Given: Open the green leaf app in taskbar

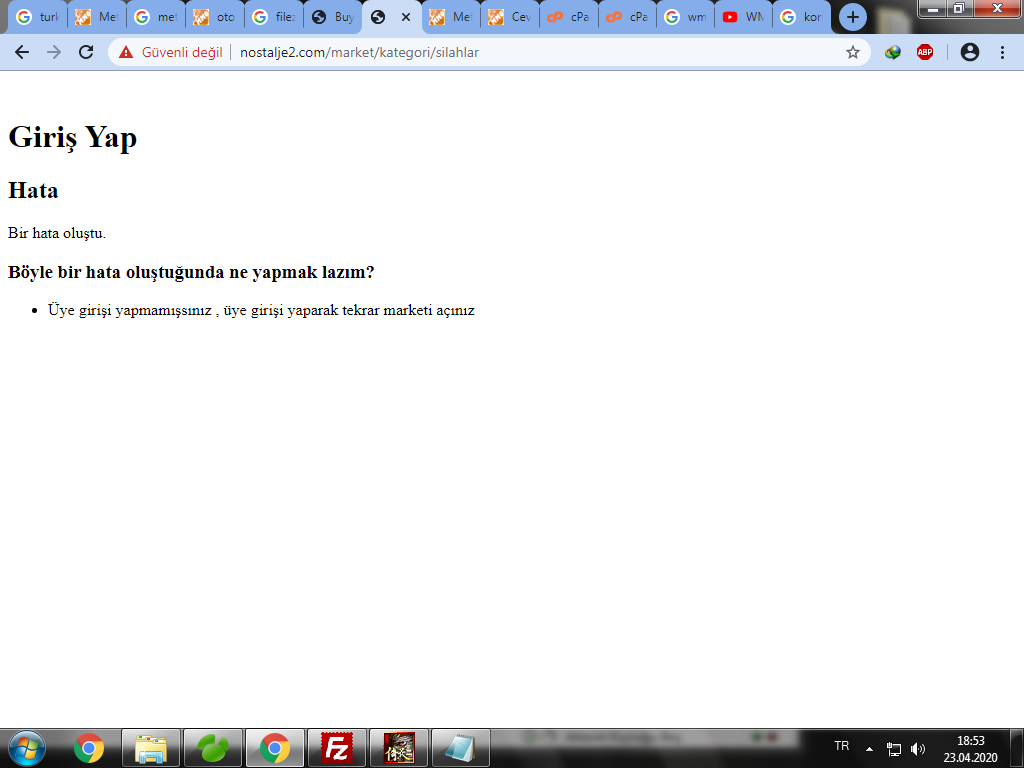Looking at the screenshot, I should click(213, 748).
